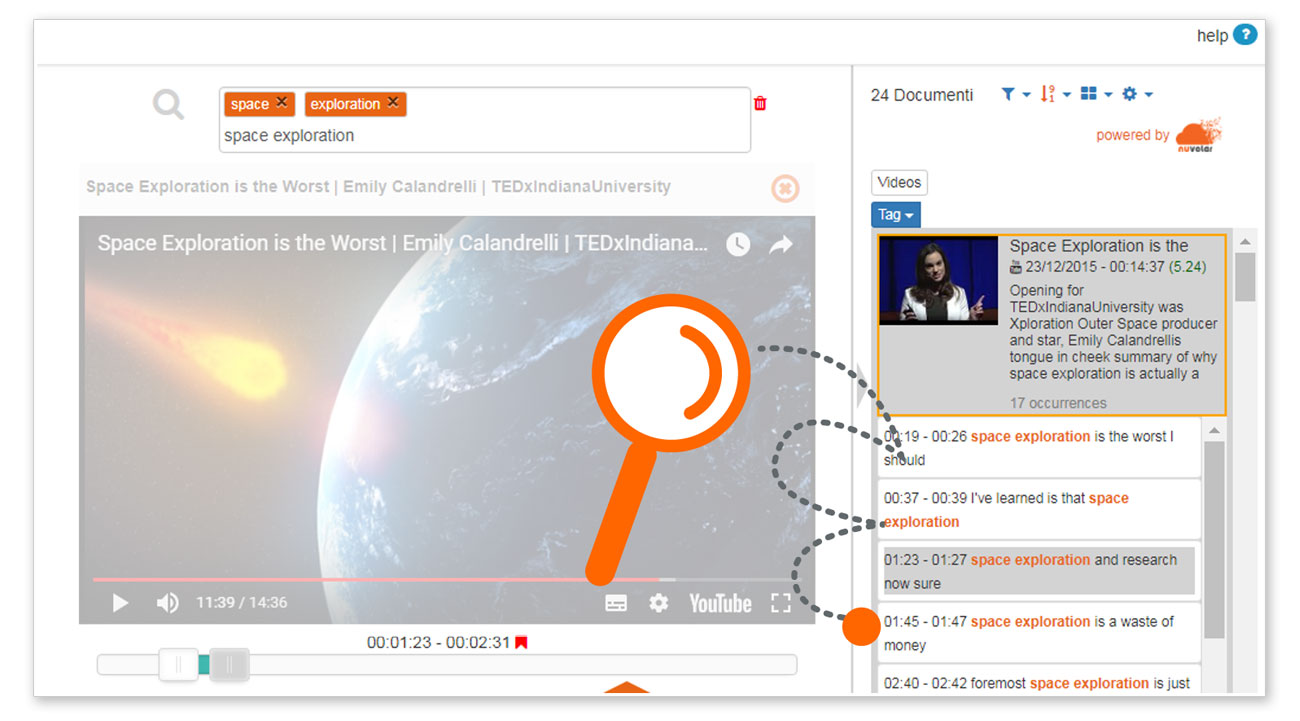Click the red bookmark flag next to 00:02:31
The image size is (1300, 721).
click(521, 643)
